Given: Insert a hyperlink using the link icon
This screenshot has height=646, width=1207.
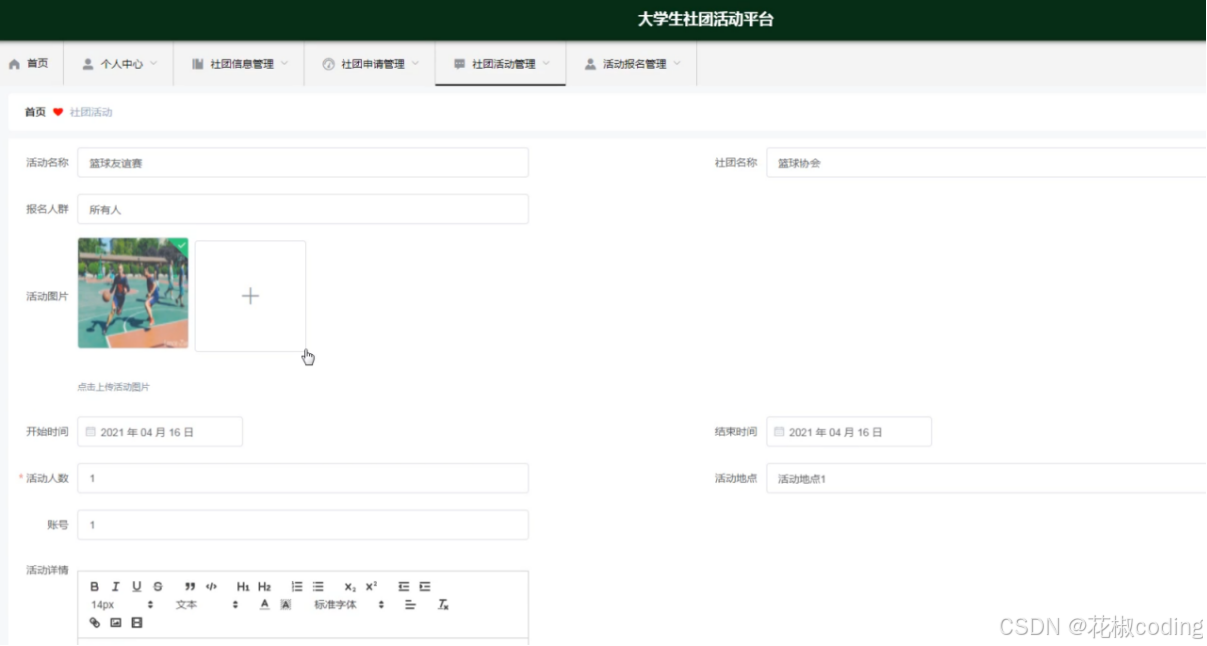Looking at the screenshot, I should pos(94,622).
